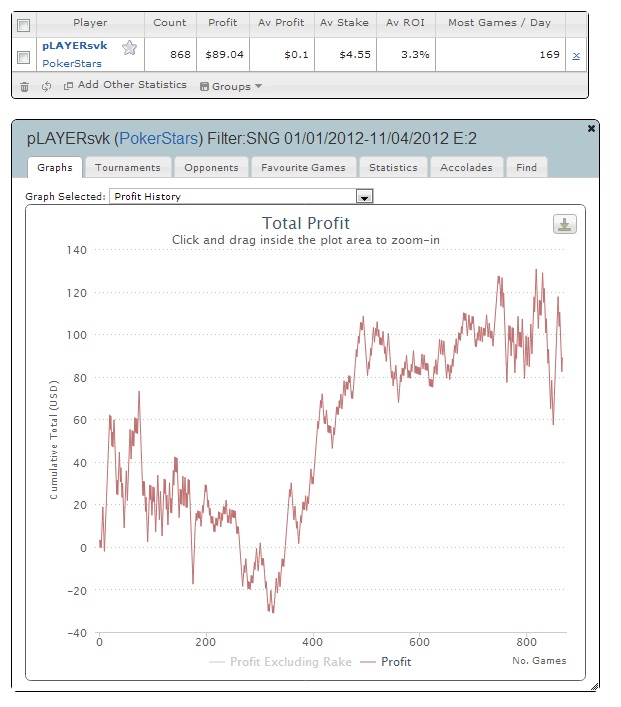Sort by the Player column header
621x707 pixels.
(90, 23)
